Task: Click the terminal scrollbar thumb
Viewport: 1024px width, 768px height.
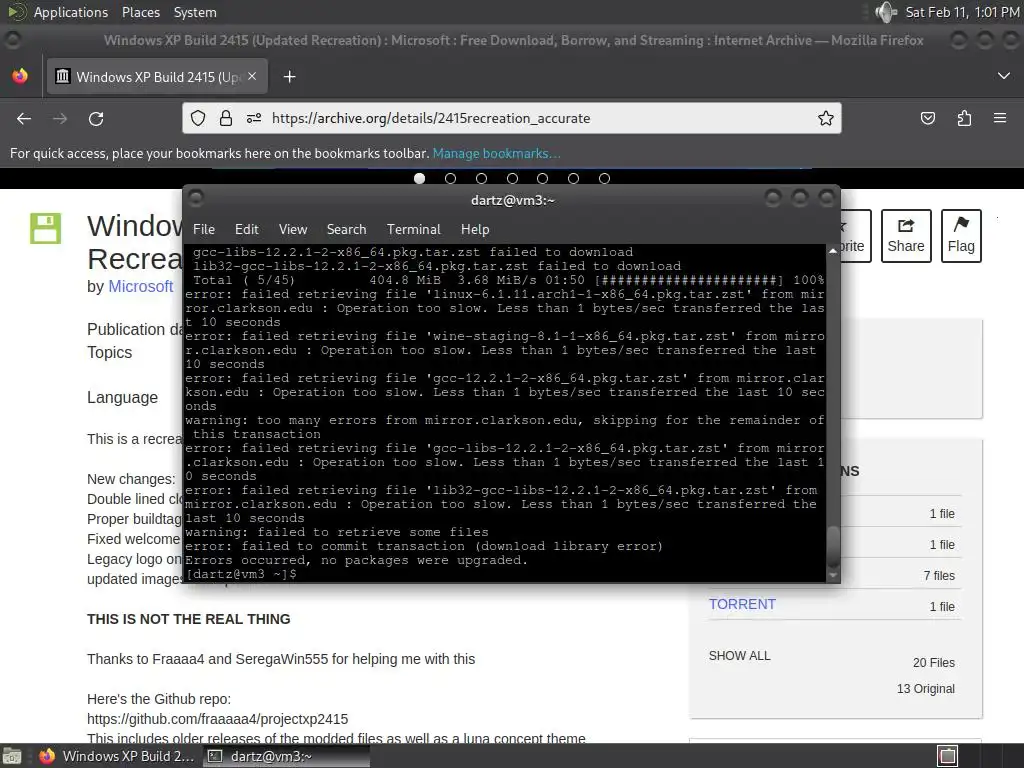Action: point(833,547)
